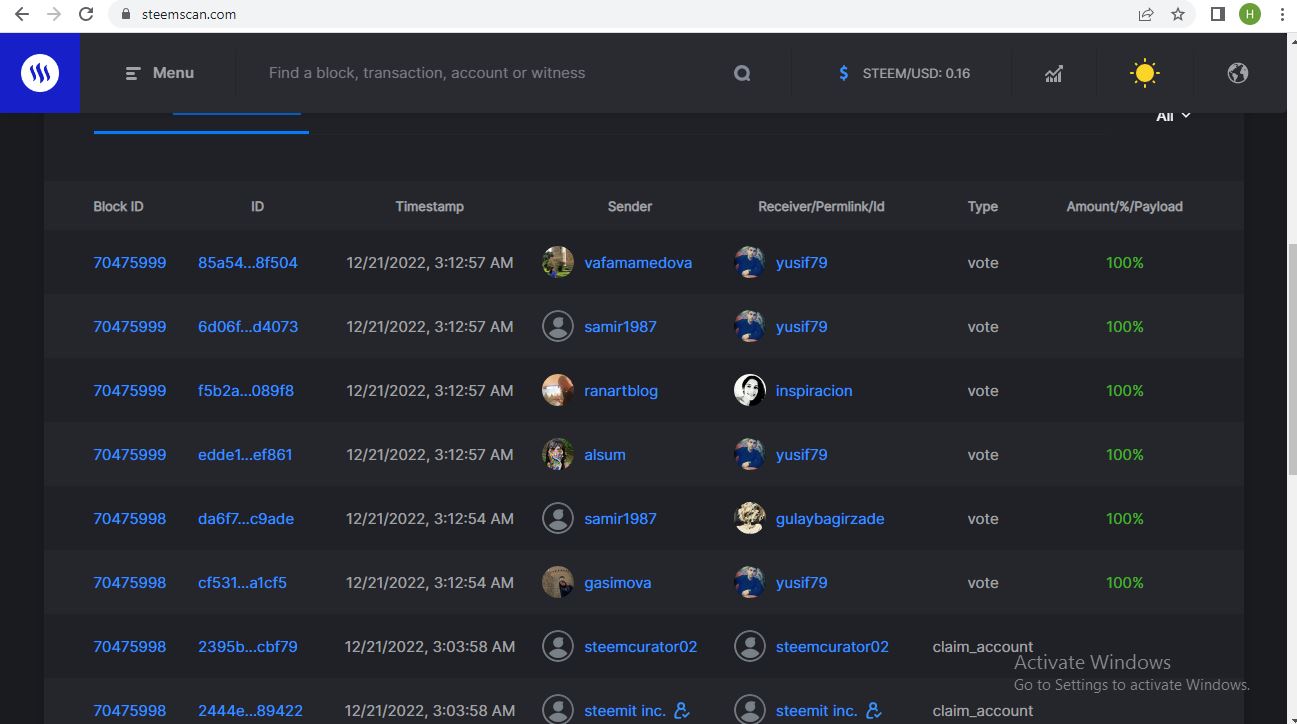Click the search magnifier icon

coord(742,73)
